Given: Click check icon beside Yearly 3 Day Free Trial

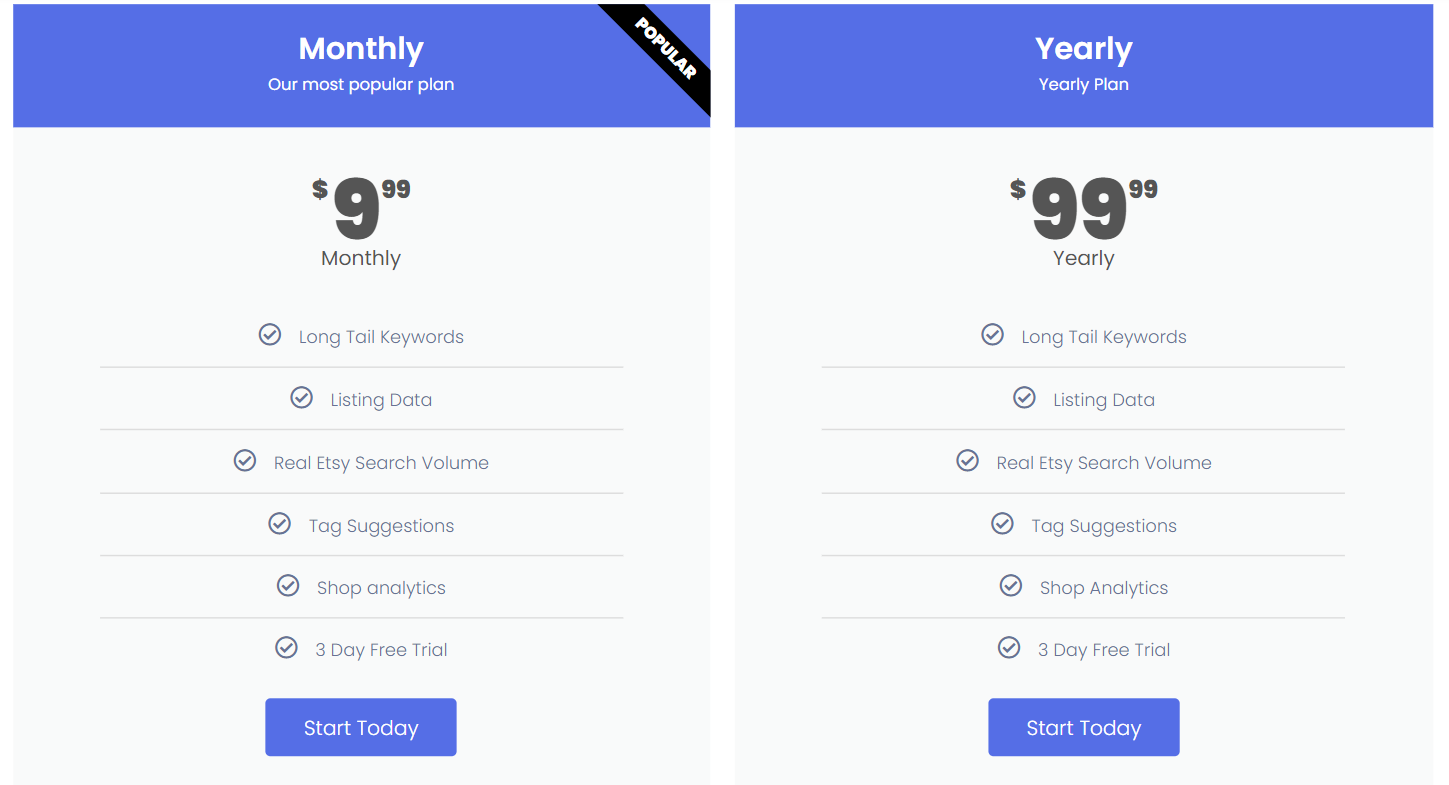Looking at the screenshot, I should (x=1009, y=648).
